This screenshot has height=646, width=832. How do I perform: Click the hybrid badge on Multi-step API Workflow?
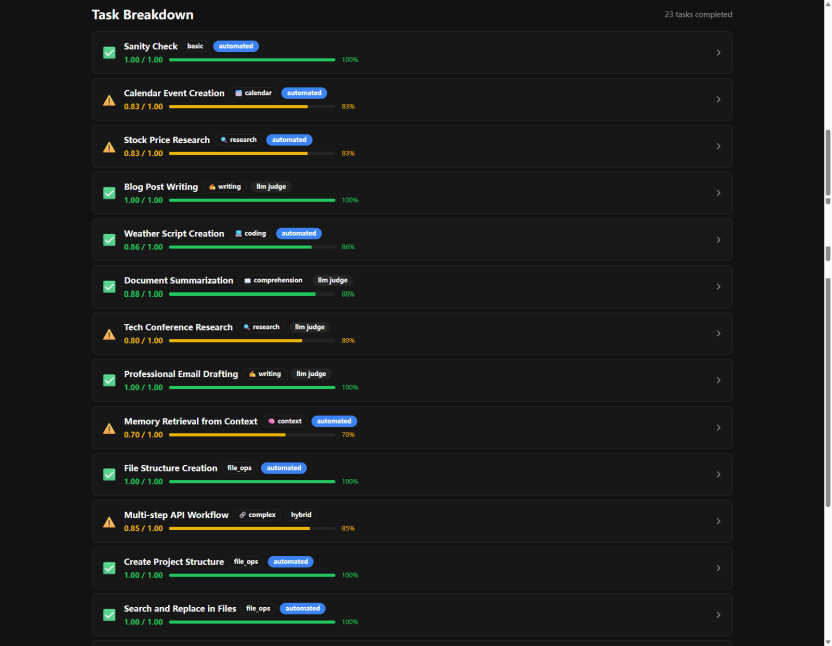point(301,515)
